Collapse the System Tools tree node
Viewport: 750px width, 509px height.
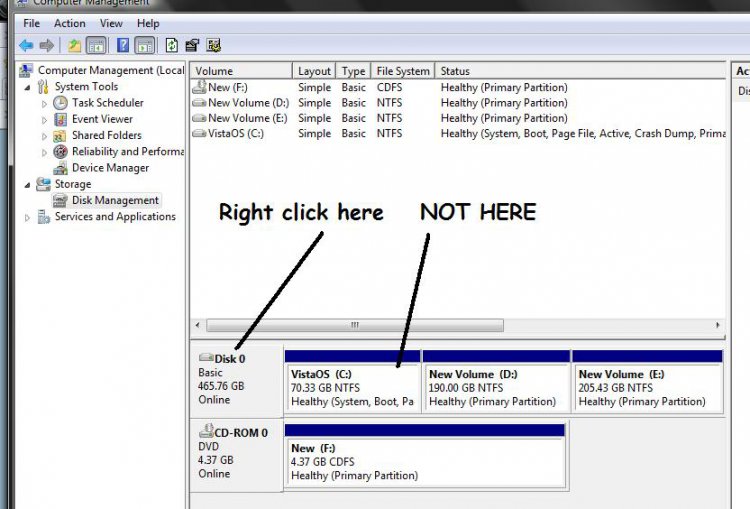27,88
